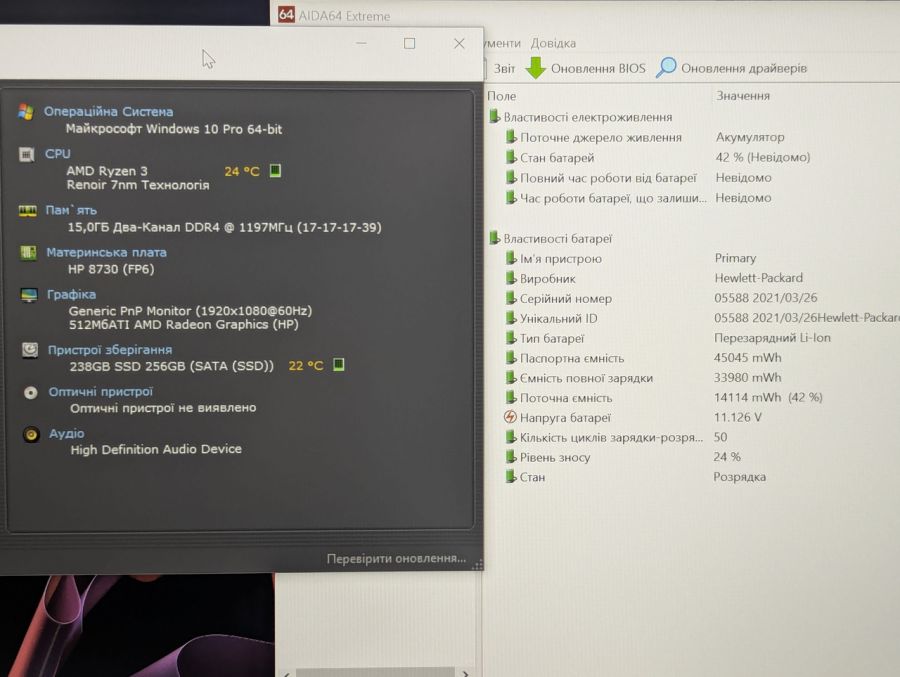This screenshot has height=677, width=900.
Task: Open the Аудіо section link
Action: (67, 434)
